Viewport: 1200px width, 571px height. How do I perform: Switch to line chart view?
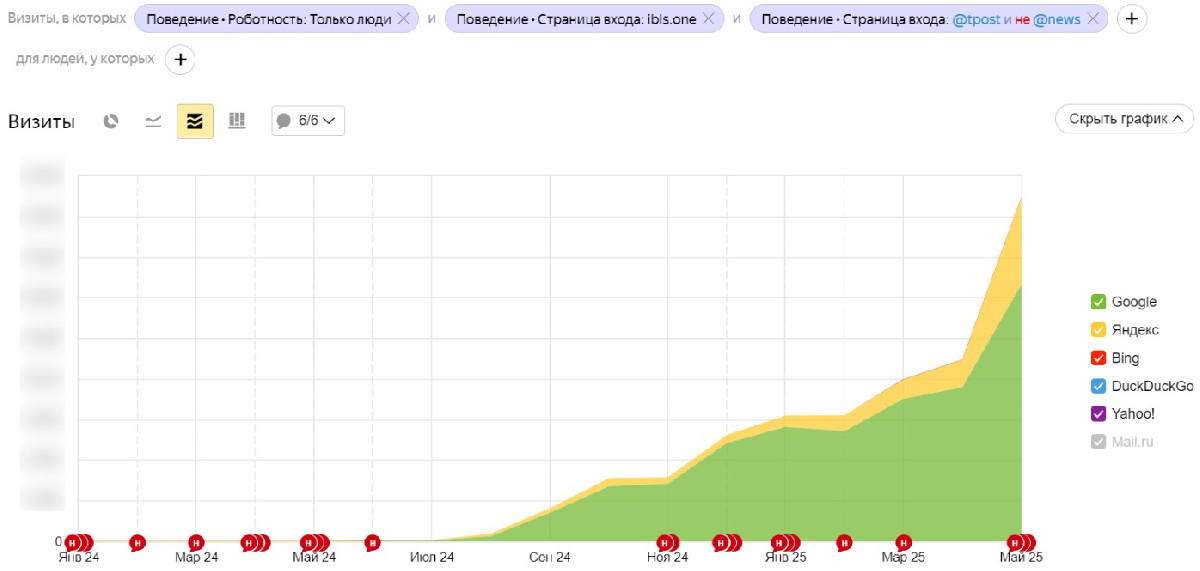[x=153, y=121]
